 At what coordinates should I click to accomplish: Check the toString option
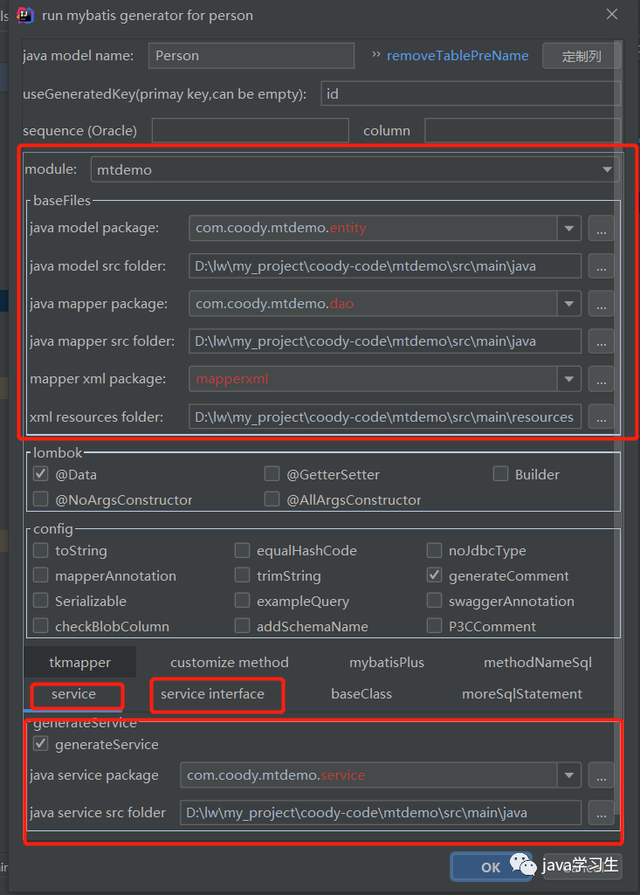(x=41, y=550)
